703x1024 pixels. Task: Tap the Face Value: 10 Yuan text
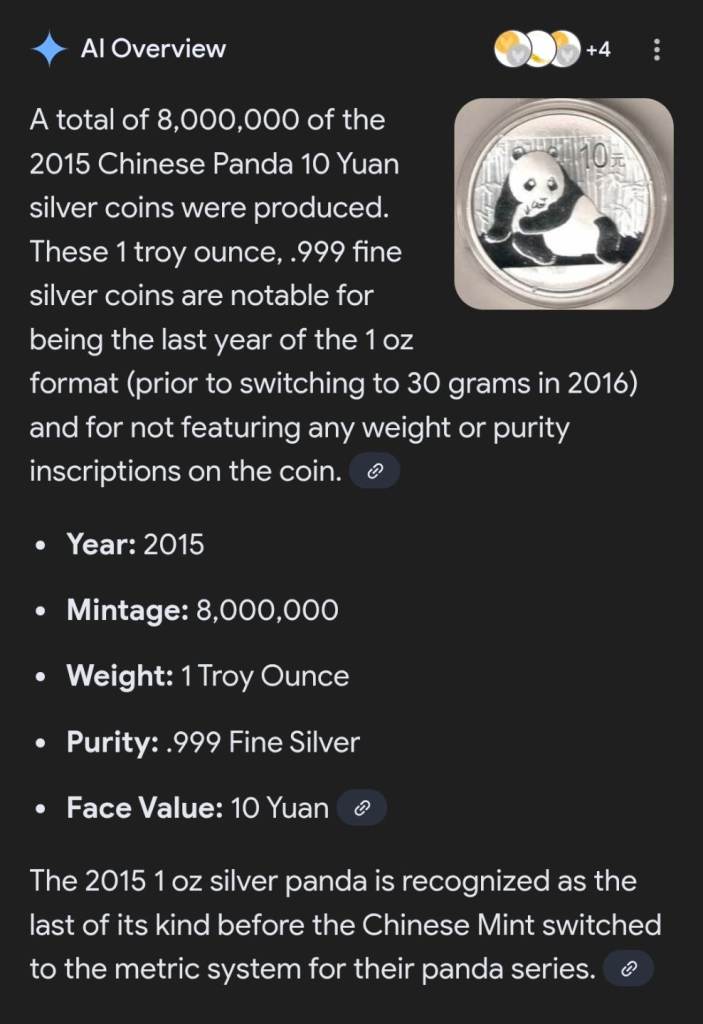click(x=197, y=808)
